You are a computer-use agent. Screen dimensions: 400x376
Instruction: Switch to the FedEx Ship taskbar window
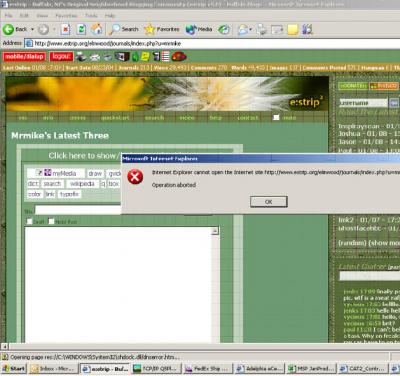[x=207, y=369]
